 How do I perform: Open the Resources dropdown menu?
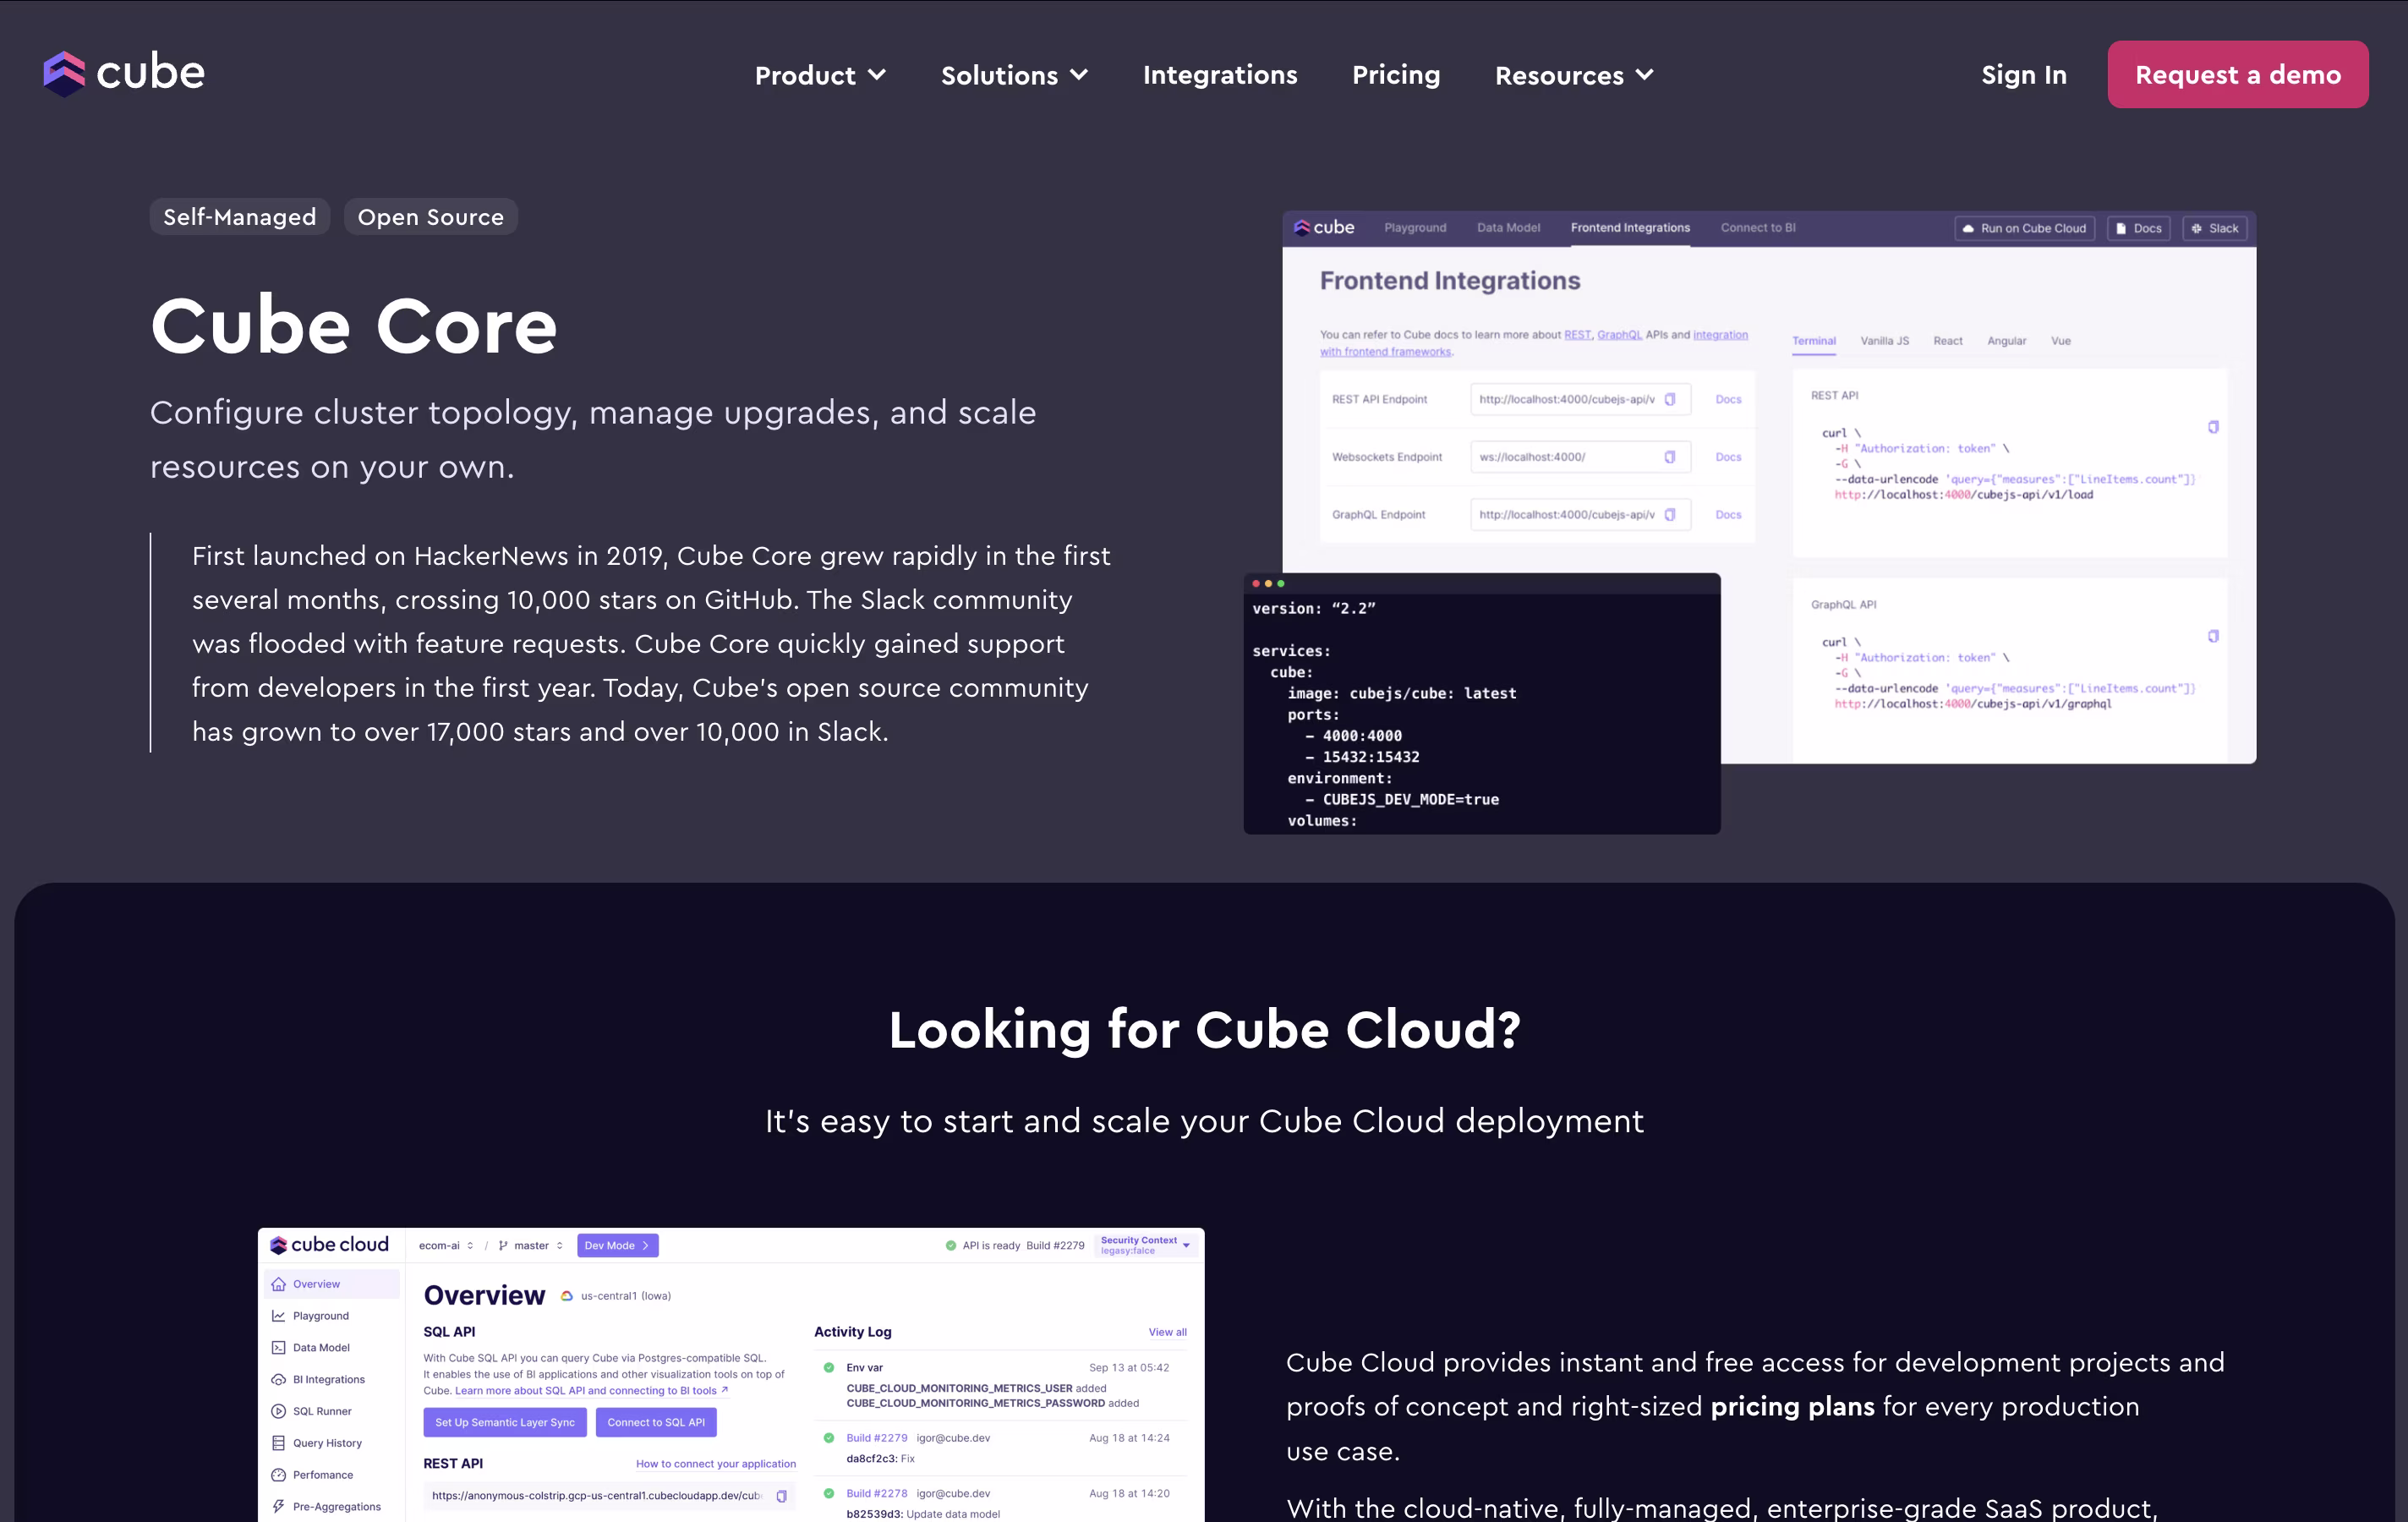tap(1574, 75)
